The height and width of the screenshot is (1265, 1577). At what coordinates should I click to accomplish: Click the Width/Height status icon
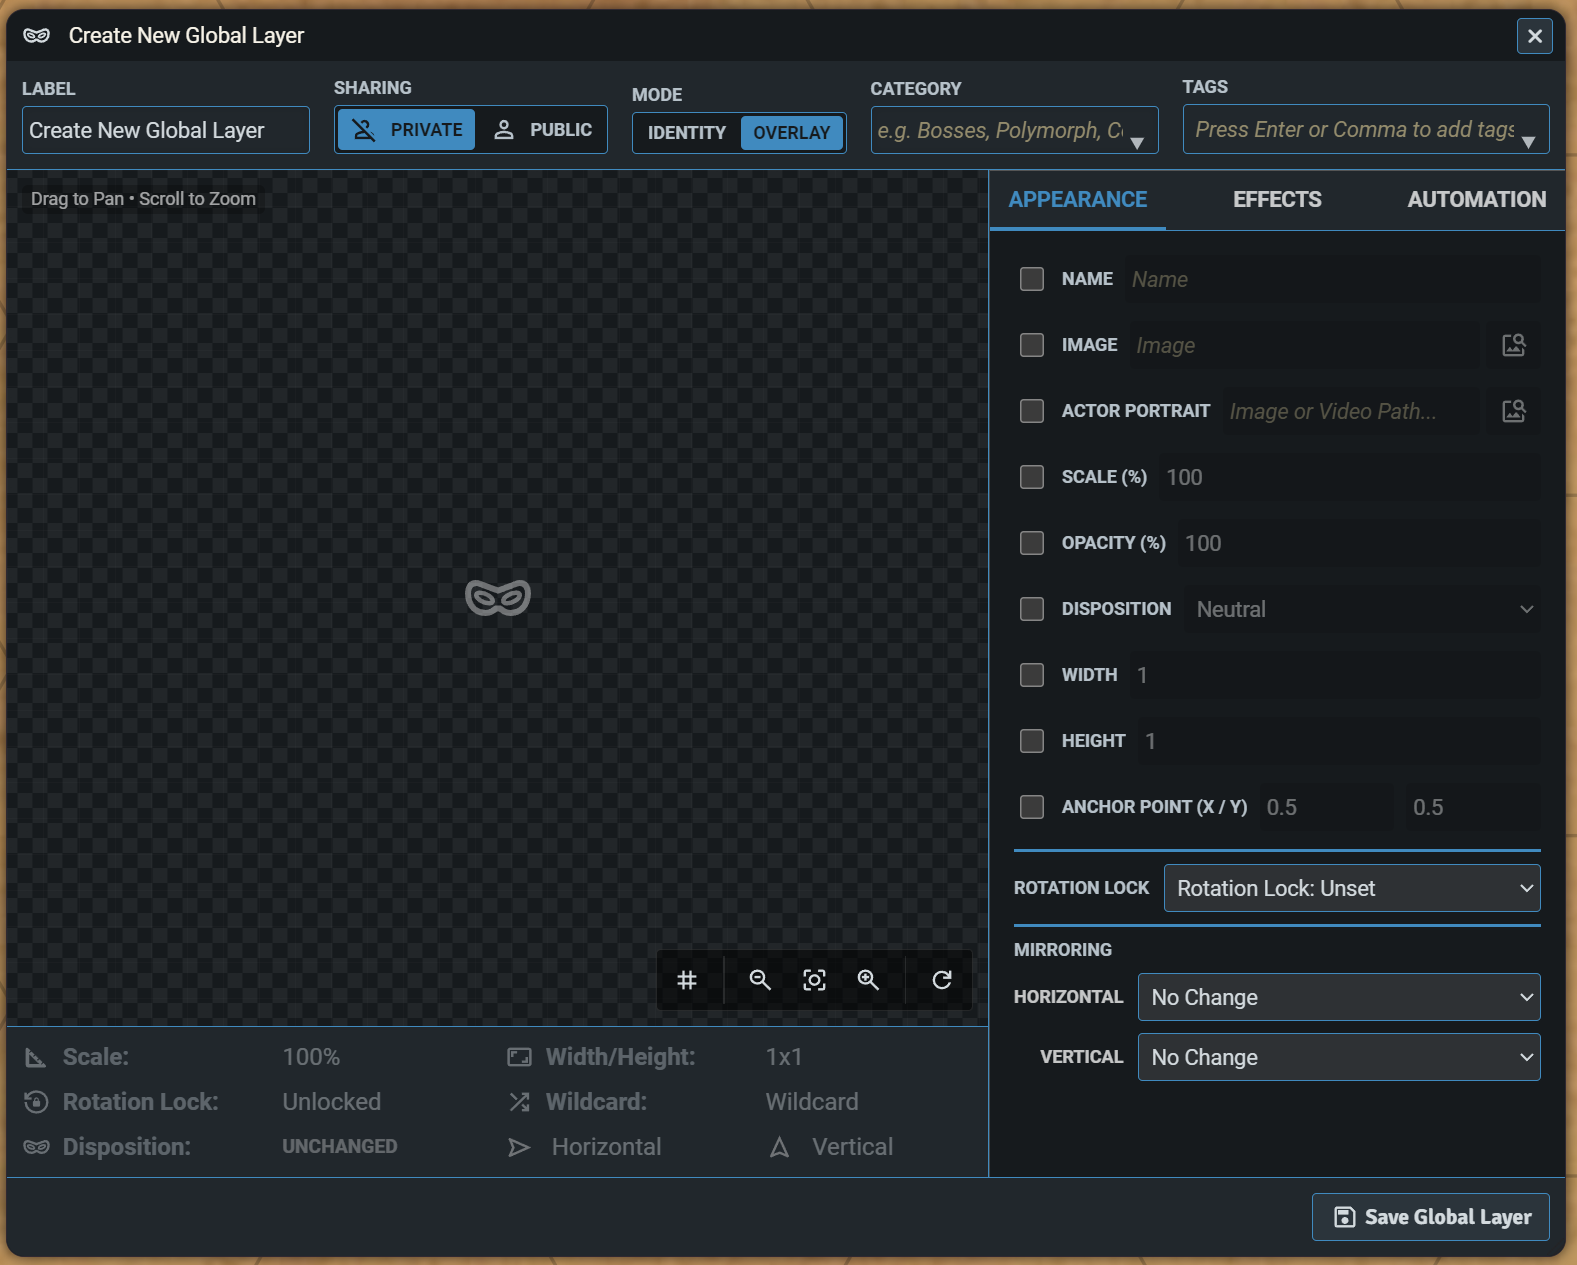pos(519,1057)
